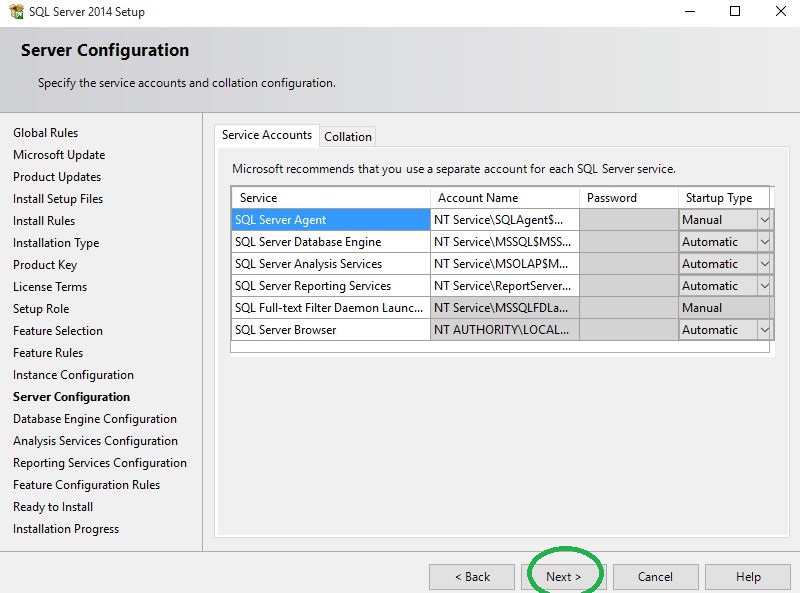Cancel the SQL Server setup

(x=656, y=577)
